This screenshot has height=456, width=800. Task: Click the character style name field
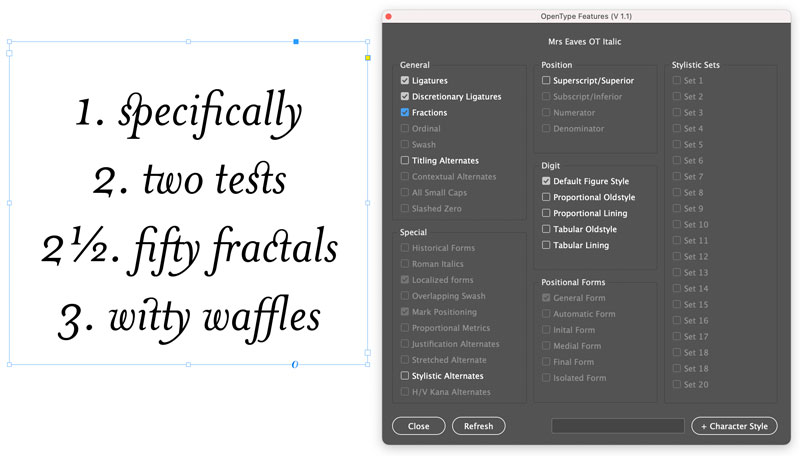point(618,426)
